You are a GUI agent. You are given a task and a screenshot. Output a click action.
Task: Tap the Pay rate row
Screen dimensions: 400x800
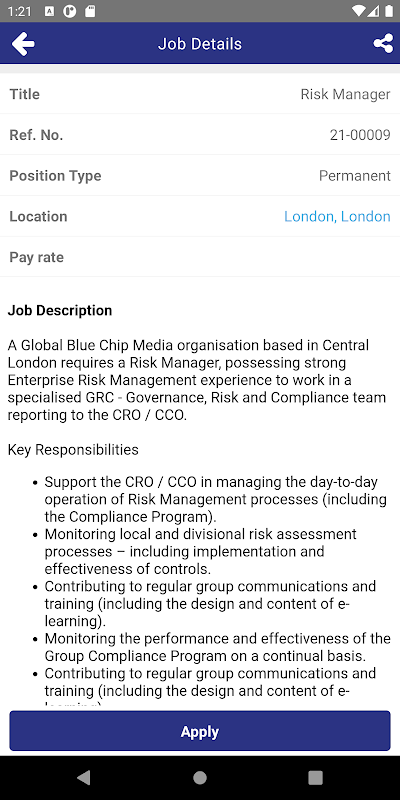(200, 257)
